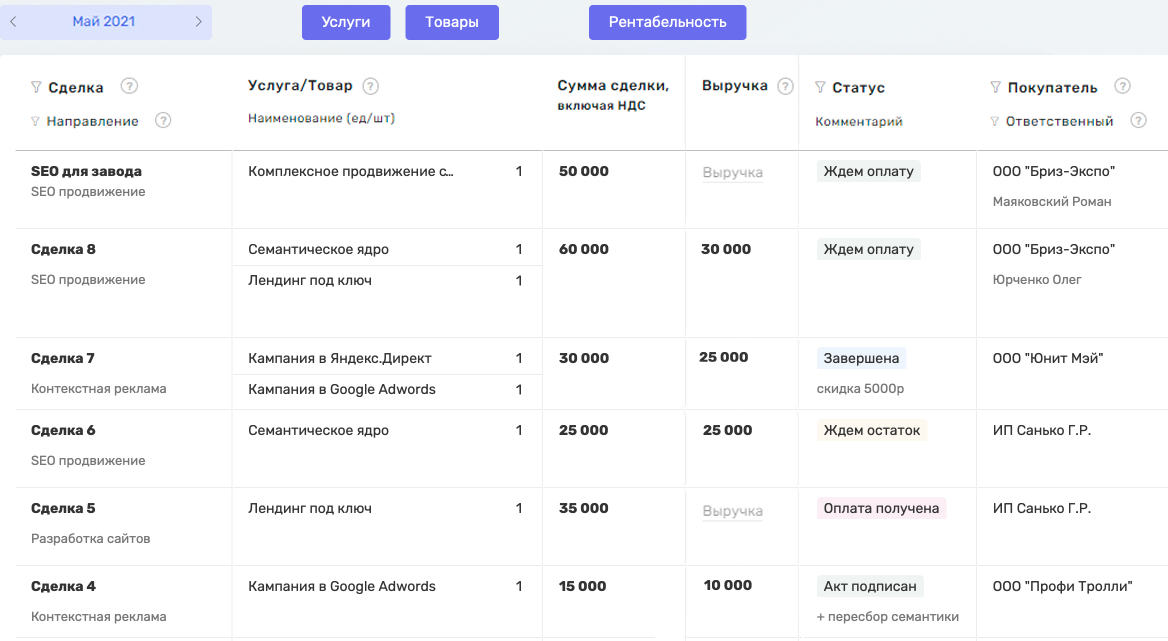Fill Выручка field for Сделка 5
This screenshot has height=641, width=1168.
[x=732, y=511]
